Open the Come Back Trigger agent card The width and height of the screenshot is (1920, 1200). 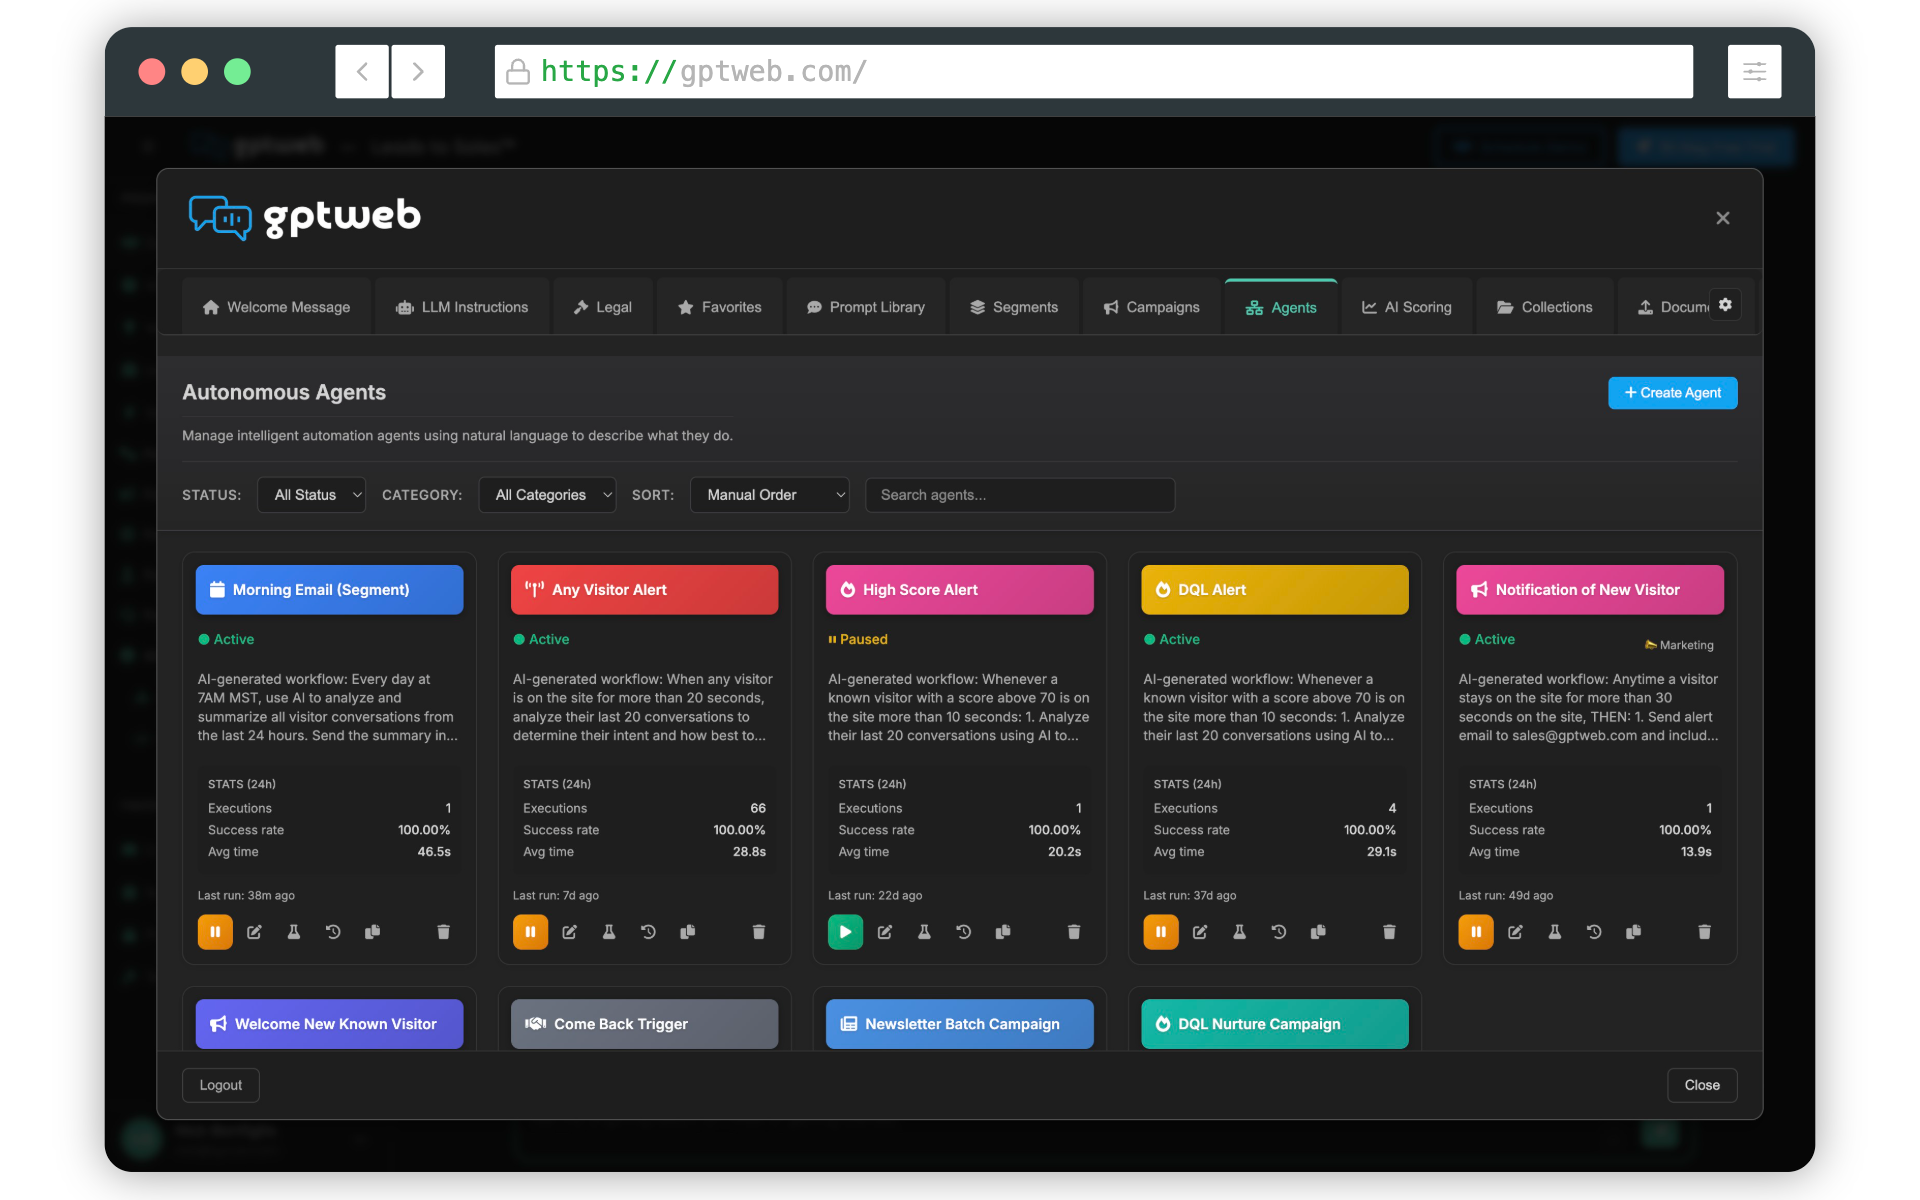(644, 1024)
